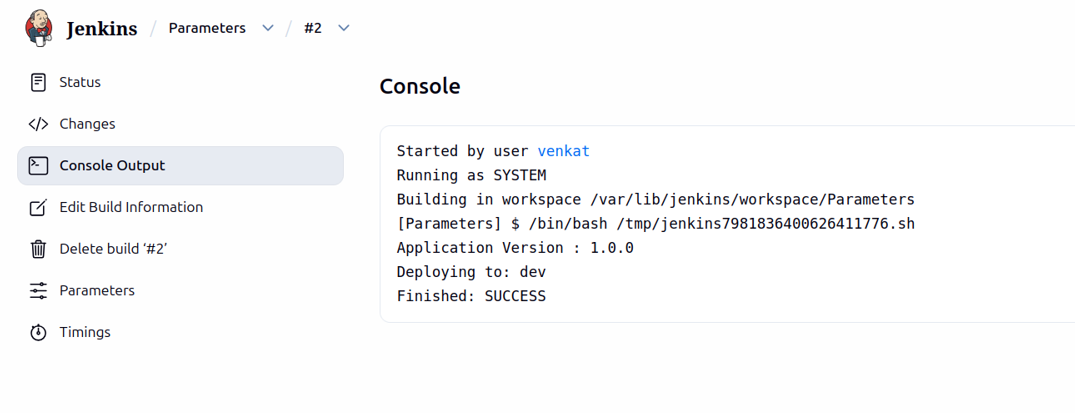Click the 'Started by user' text

(x=463, y=151)
